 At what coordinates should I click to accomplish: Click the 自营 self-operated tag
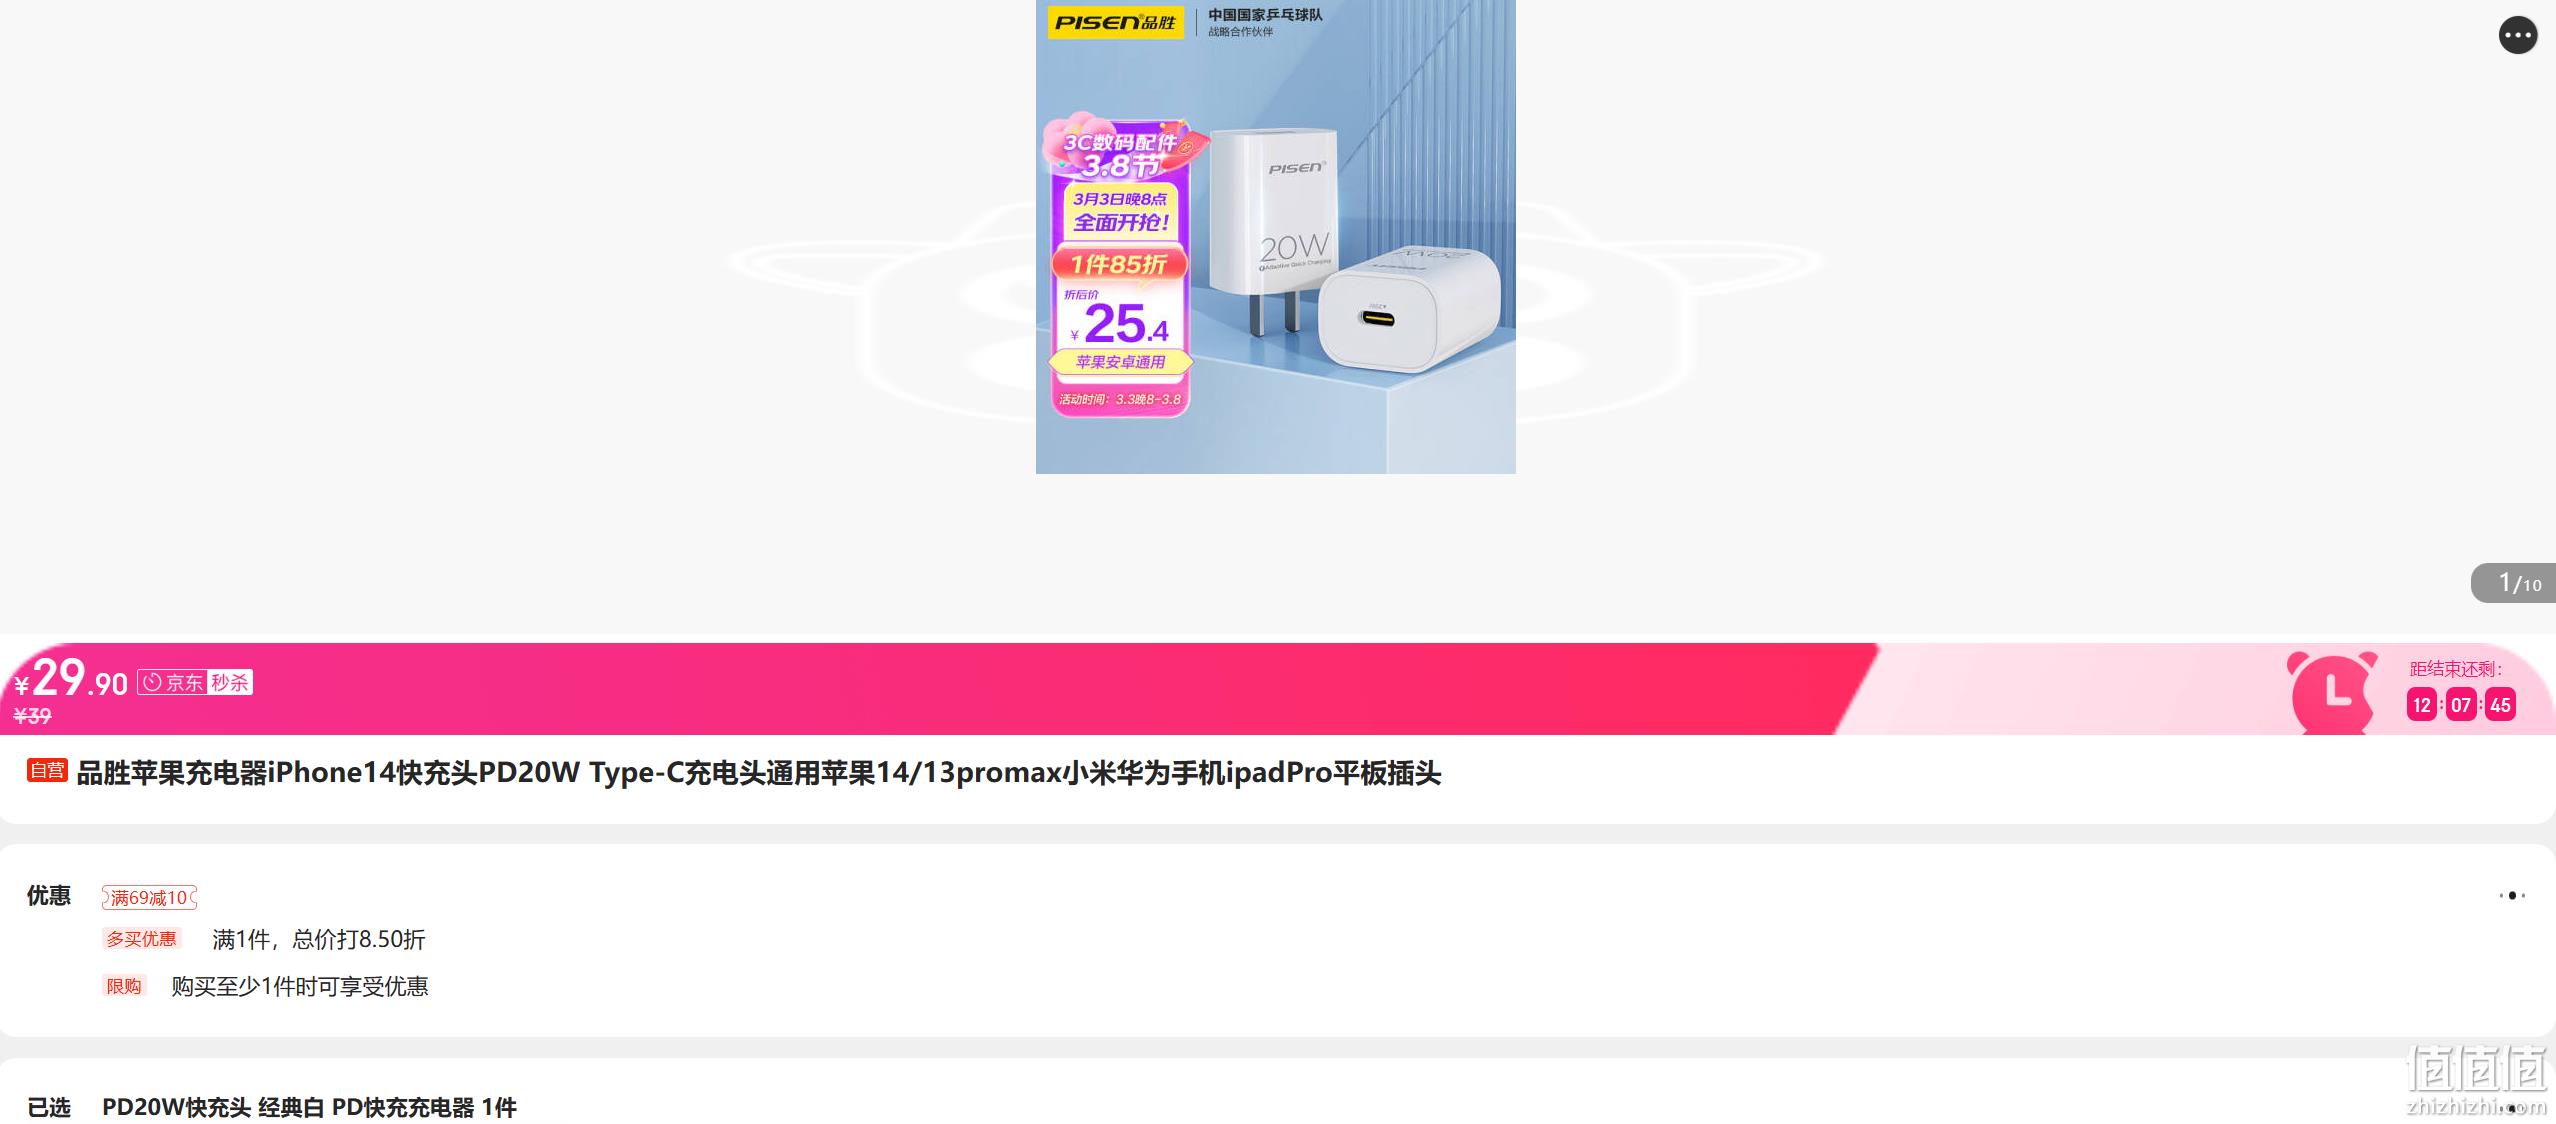click(47, 770)
